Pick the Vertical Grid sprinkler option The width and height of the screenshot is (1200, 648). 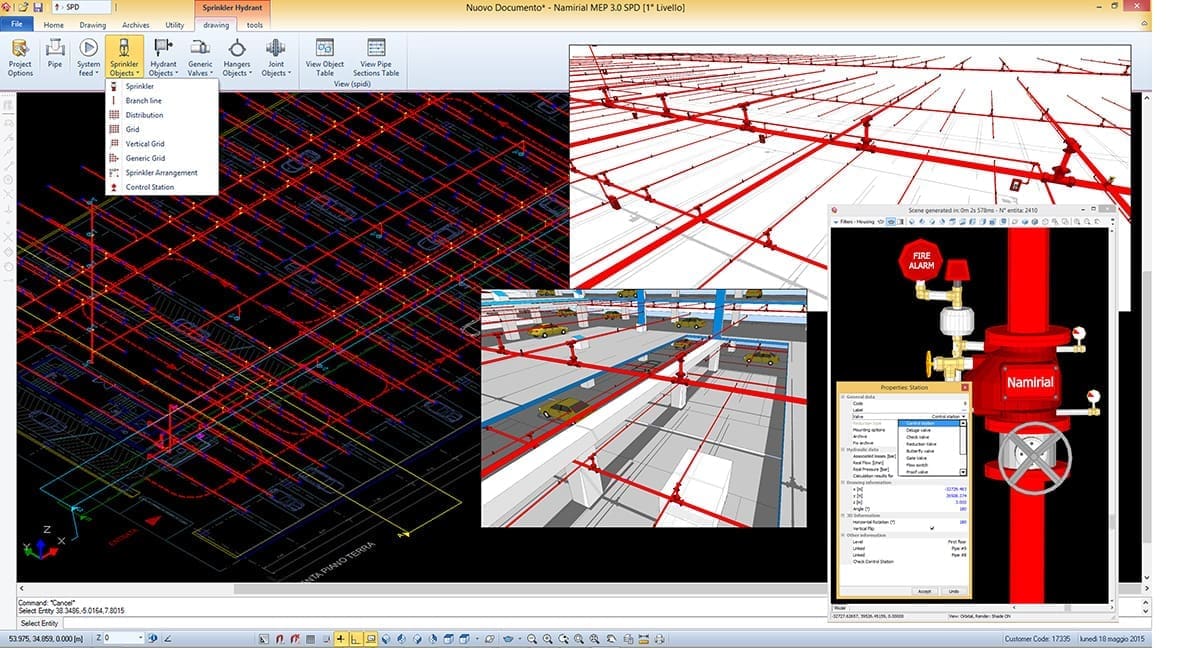[x=145, y=144]
